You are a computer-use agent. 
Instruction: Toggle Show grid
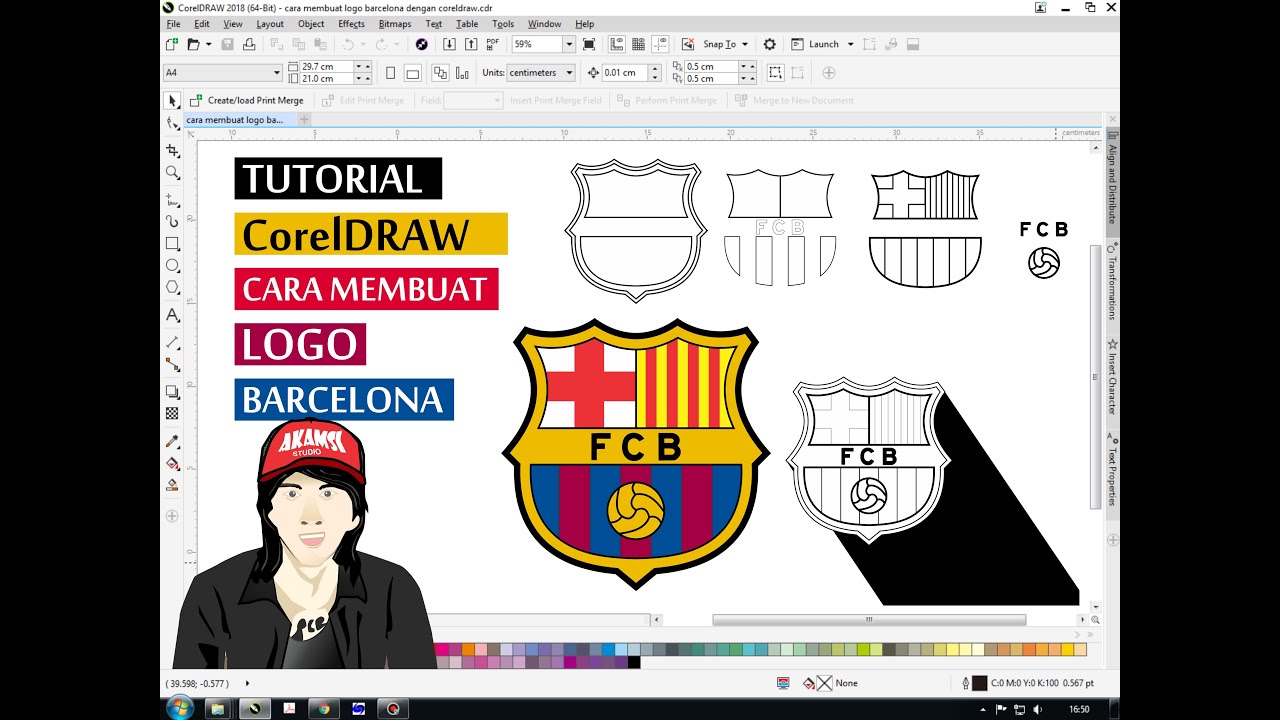coord(637,44)
